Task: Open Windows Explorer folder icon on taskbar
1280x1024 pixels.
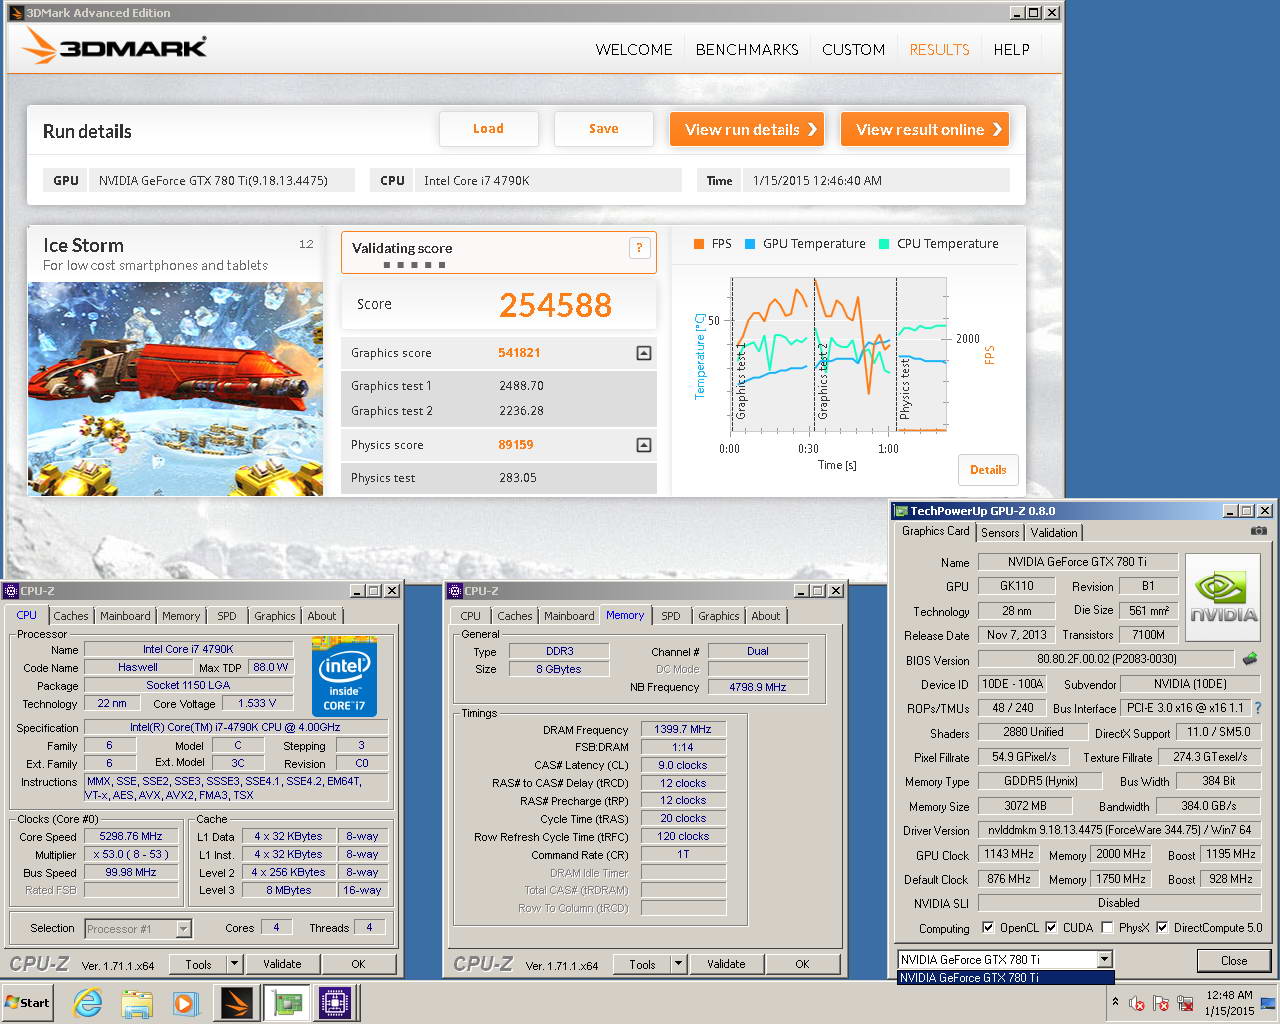Action: pos(137,1003)
